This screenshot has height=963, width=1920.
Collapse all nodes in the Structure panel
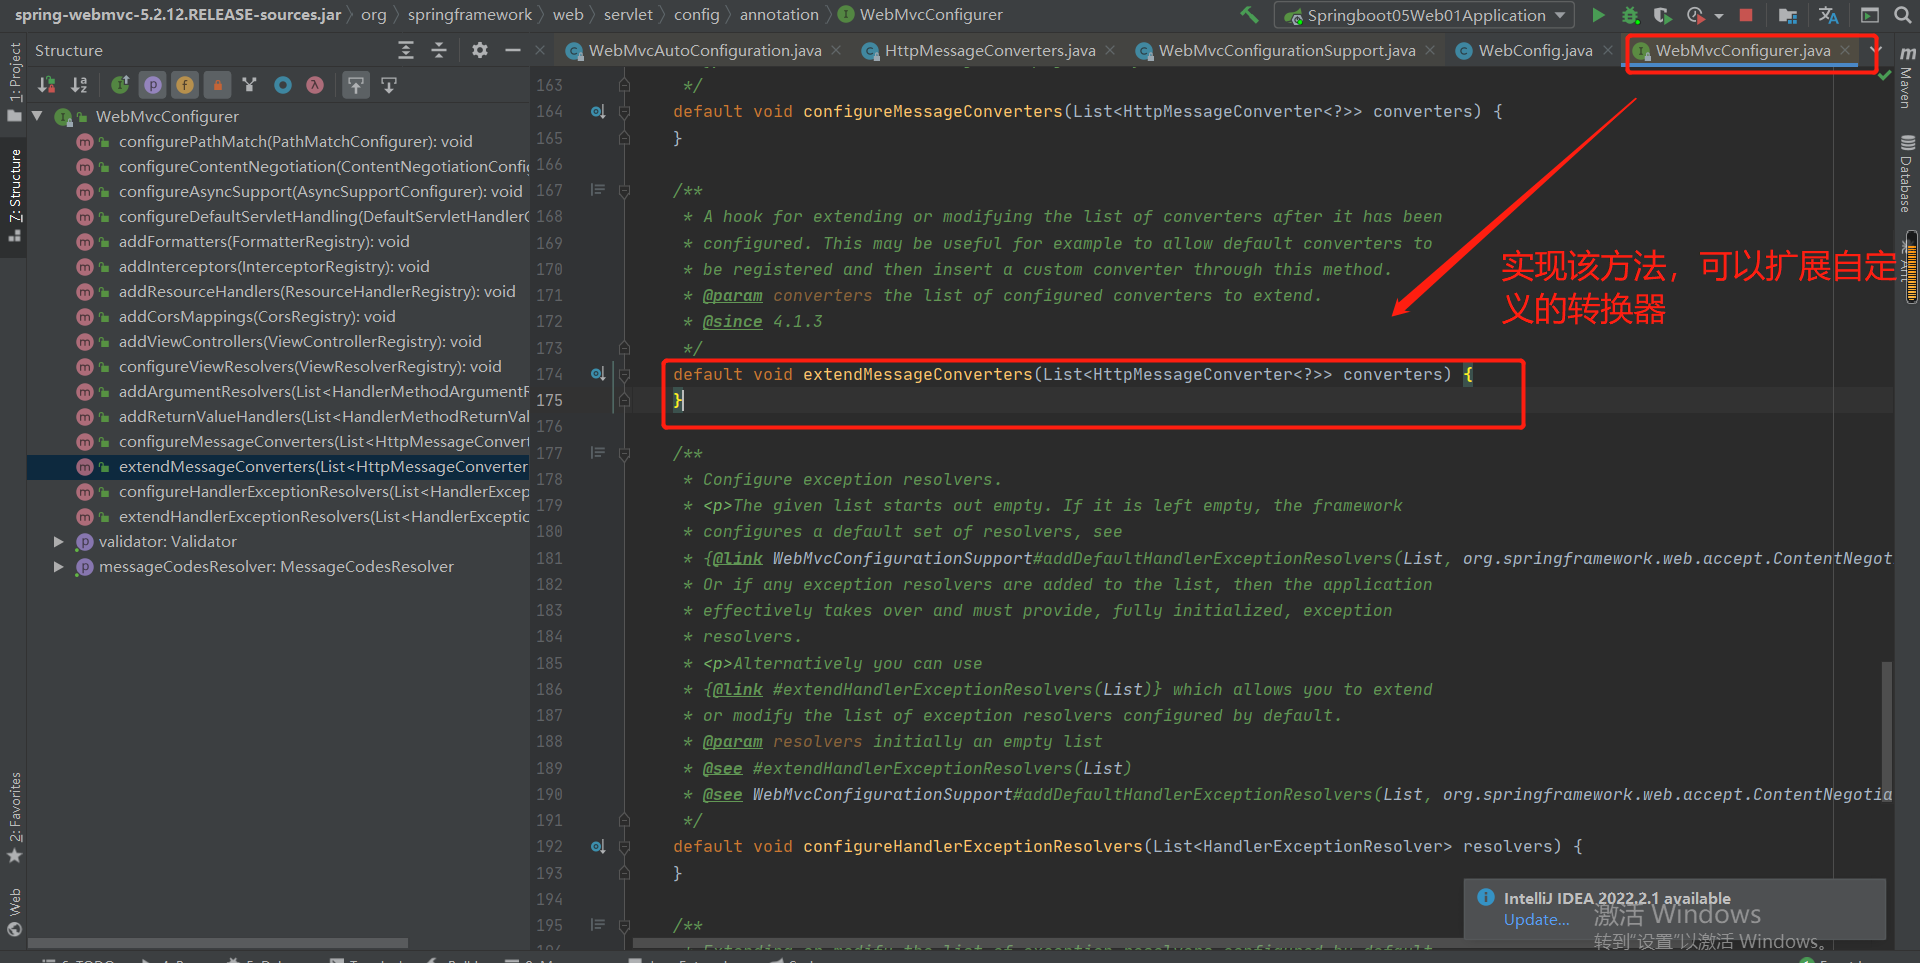pos(439,50)
